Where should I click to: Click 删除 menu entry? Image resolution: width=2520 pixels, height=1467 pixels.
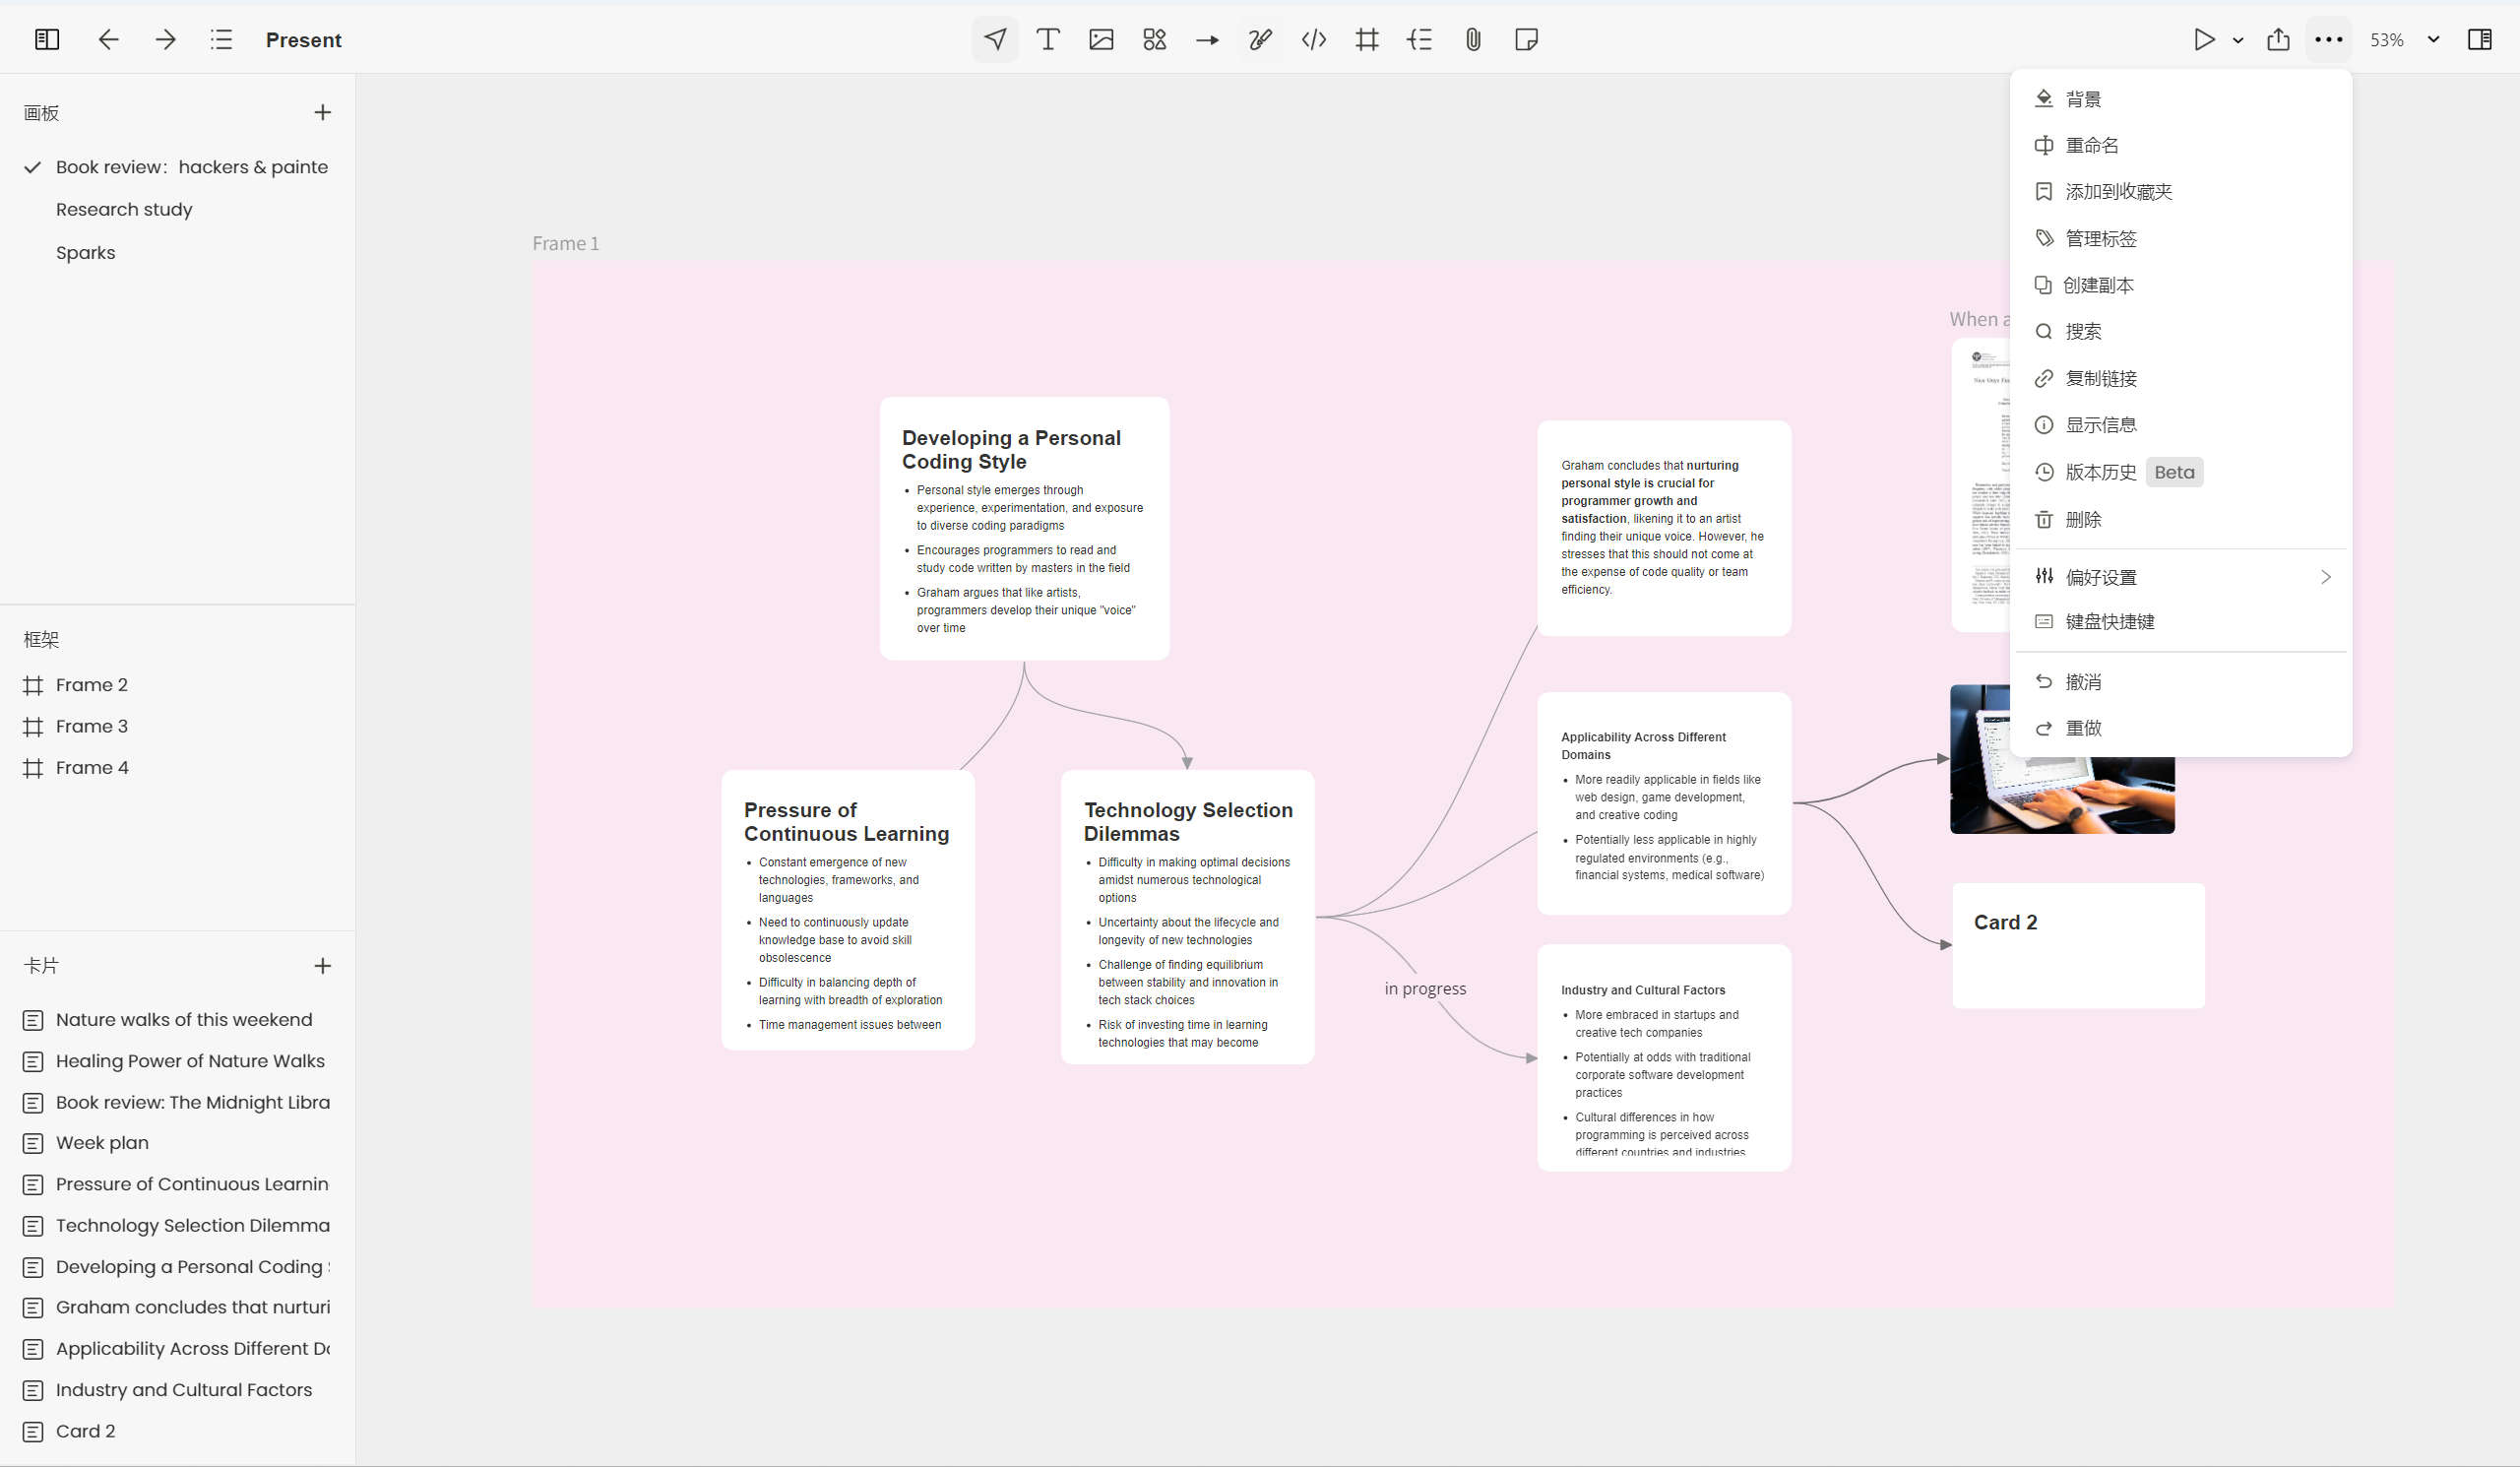click(2180, 519)
